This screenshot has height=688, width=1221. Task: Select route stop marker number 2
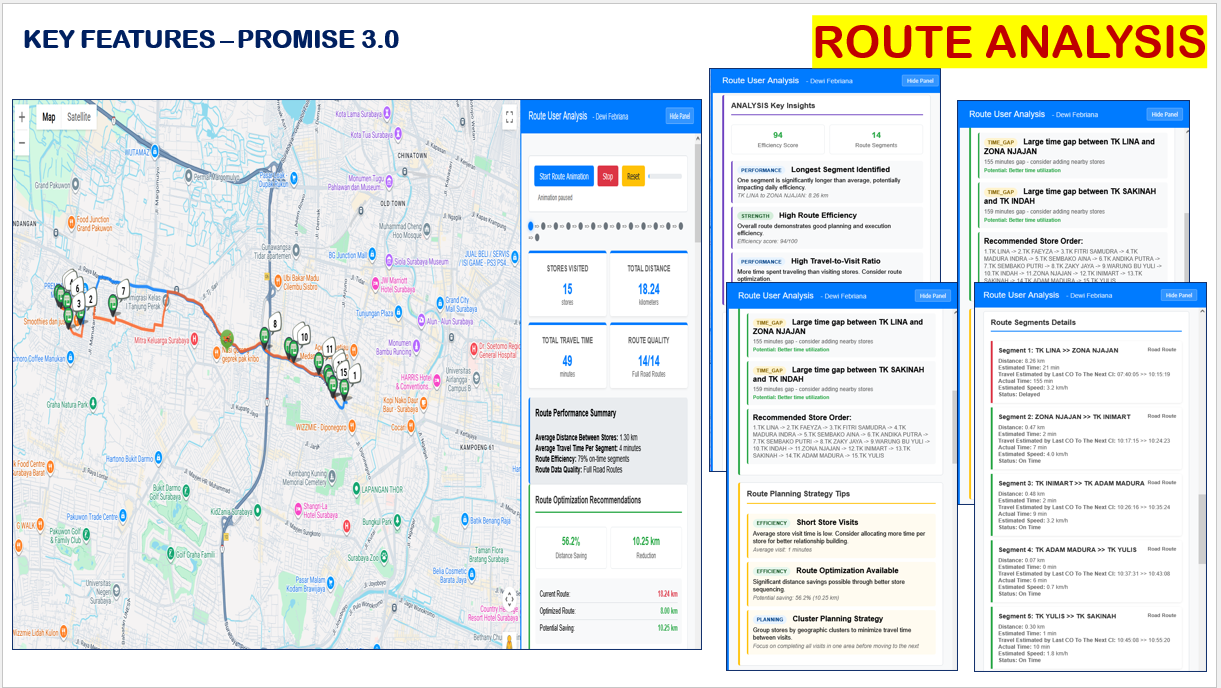(x=91, y=299)
